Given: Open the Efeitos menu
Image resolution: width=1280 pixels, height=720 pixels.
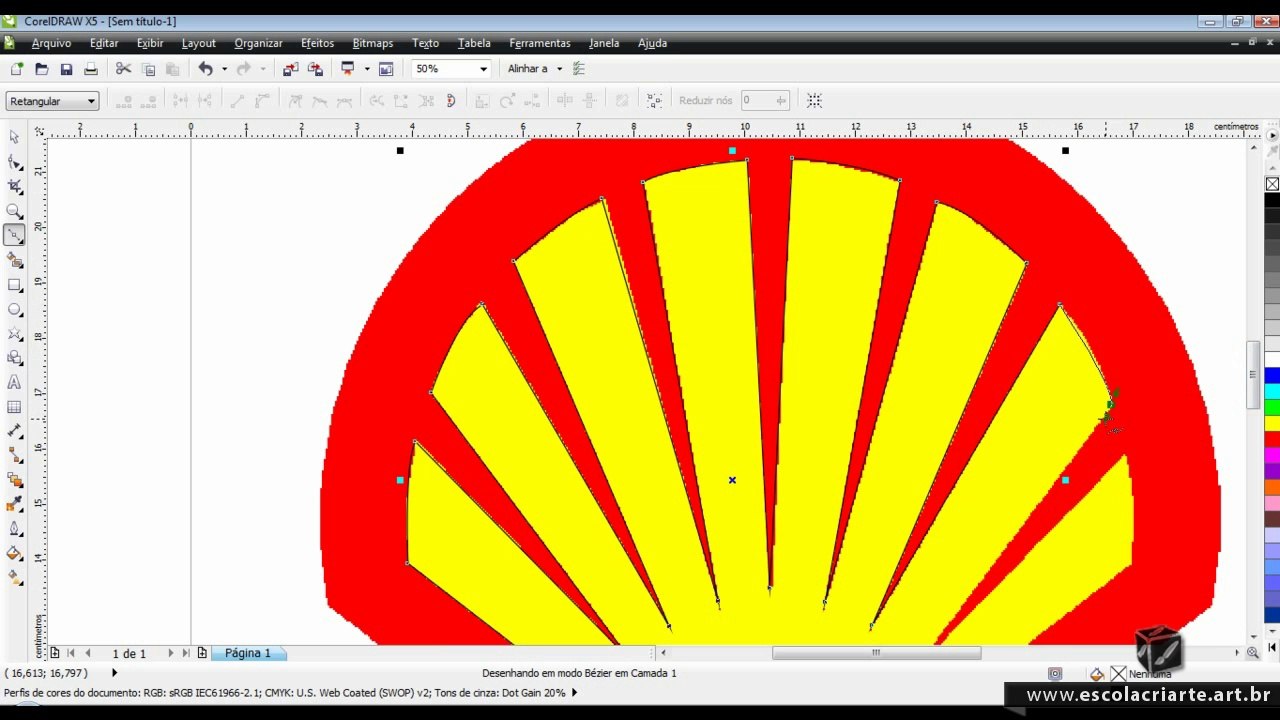Looking at the screenshot, I should click(317, 43).
